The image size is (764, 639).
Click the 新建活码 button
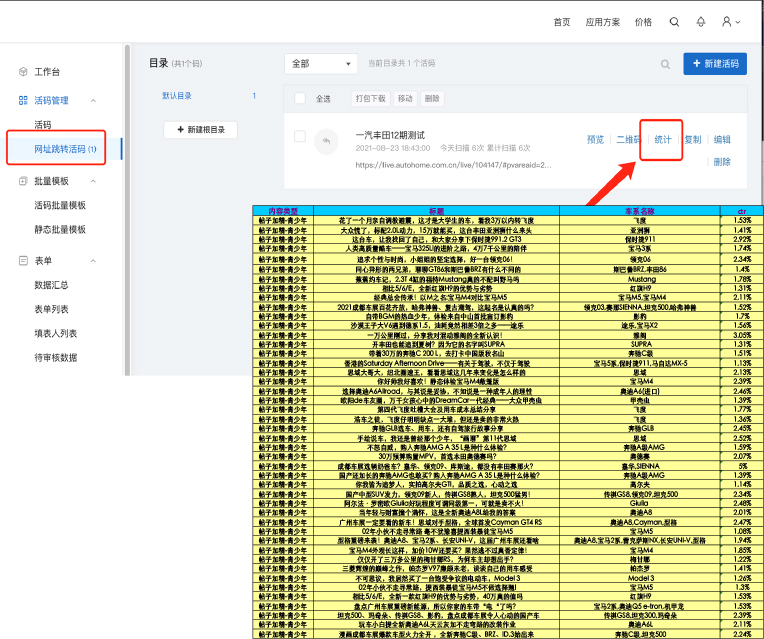click(x=715, y=64)
